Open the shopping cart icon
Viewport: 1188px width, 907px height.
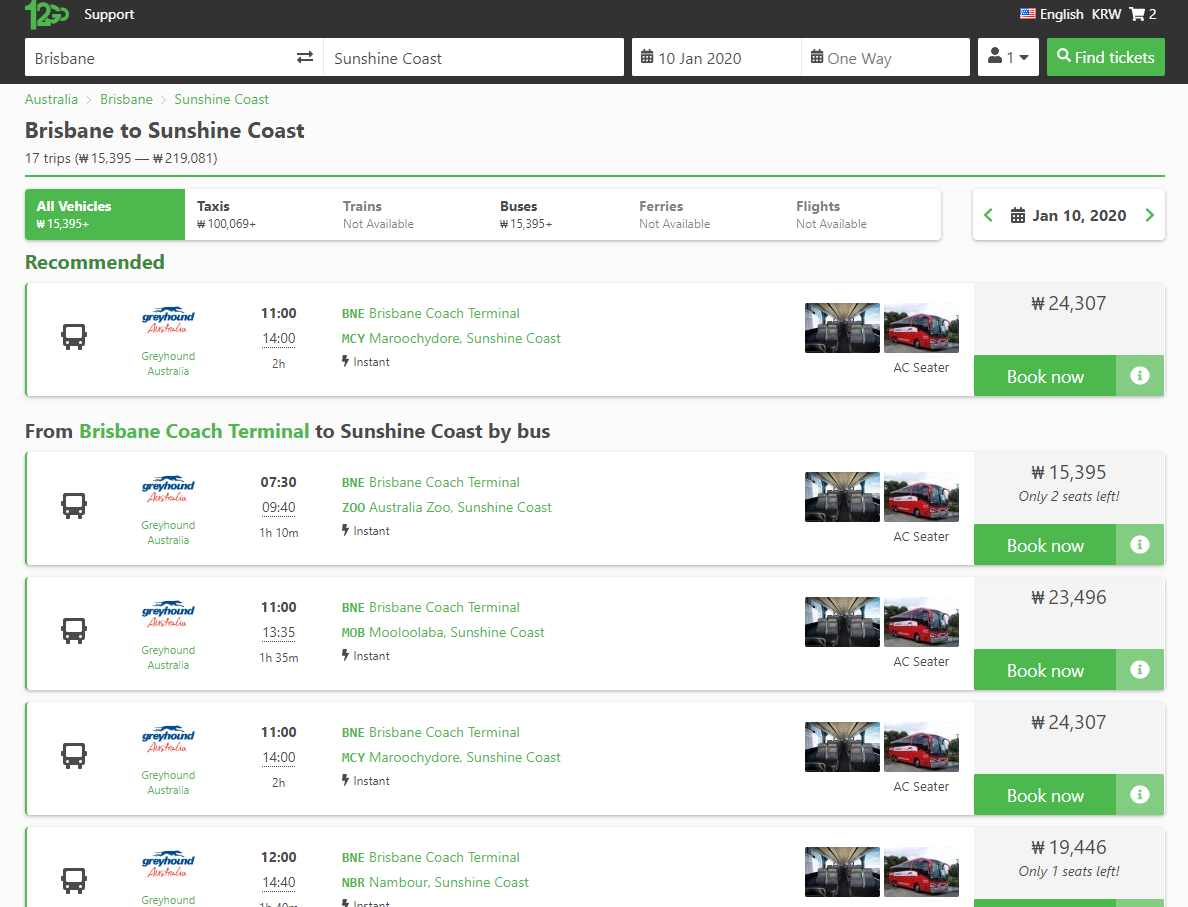(1136, 14)
